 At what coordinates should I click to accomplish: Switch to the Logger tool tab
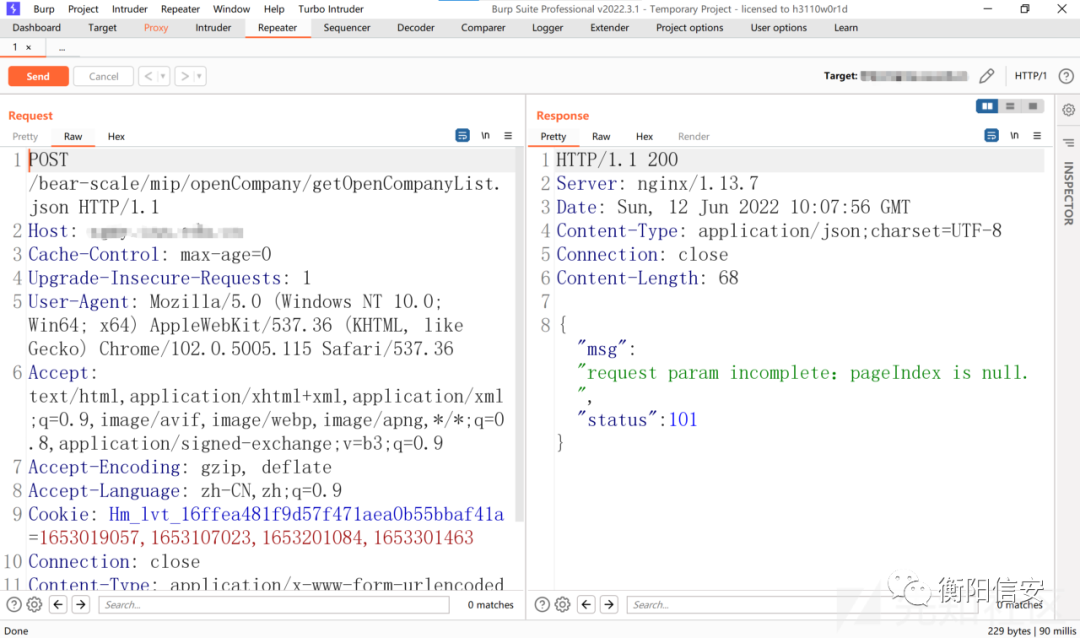[x=547, y=28]
